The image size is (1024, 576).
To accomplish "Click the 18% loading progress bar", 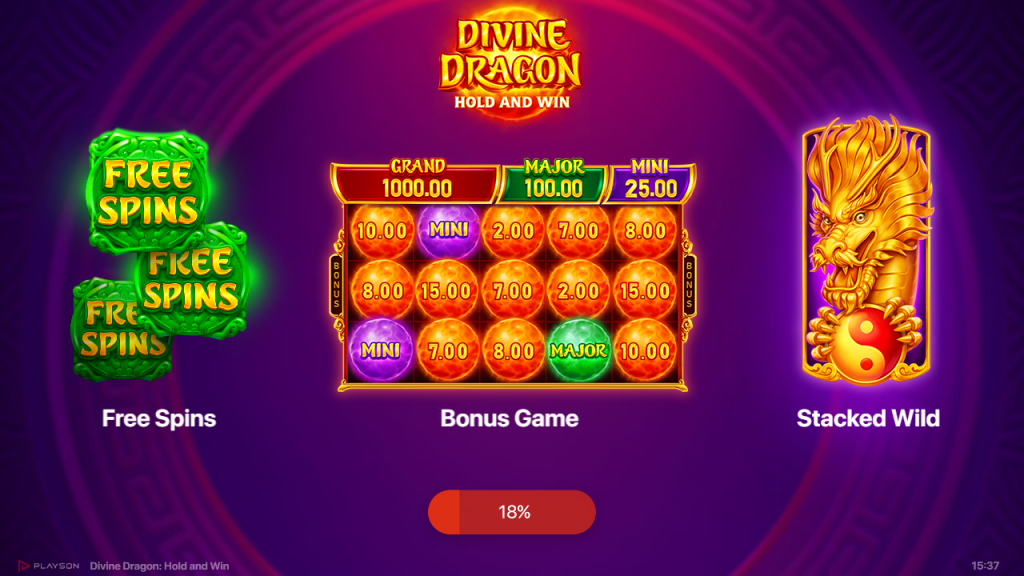I will (512, 512).
